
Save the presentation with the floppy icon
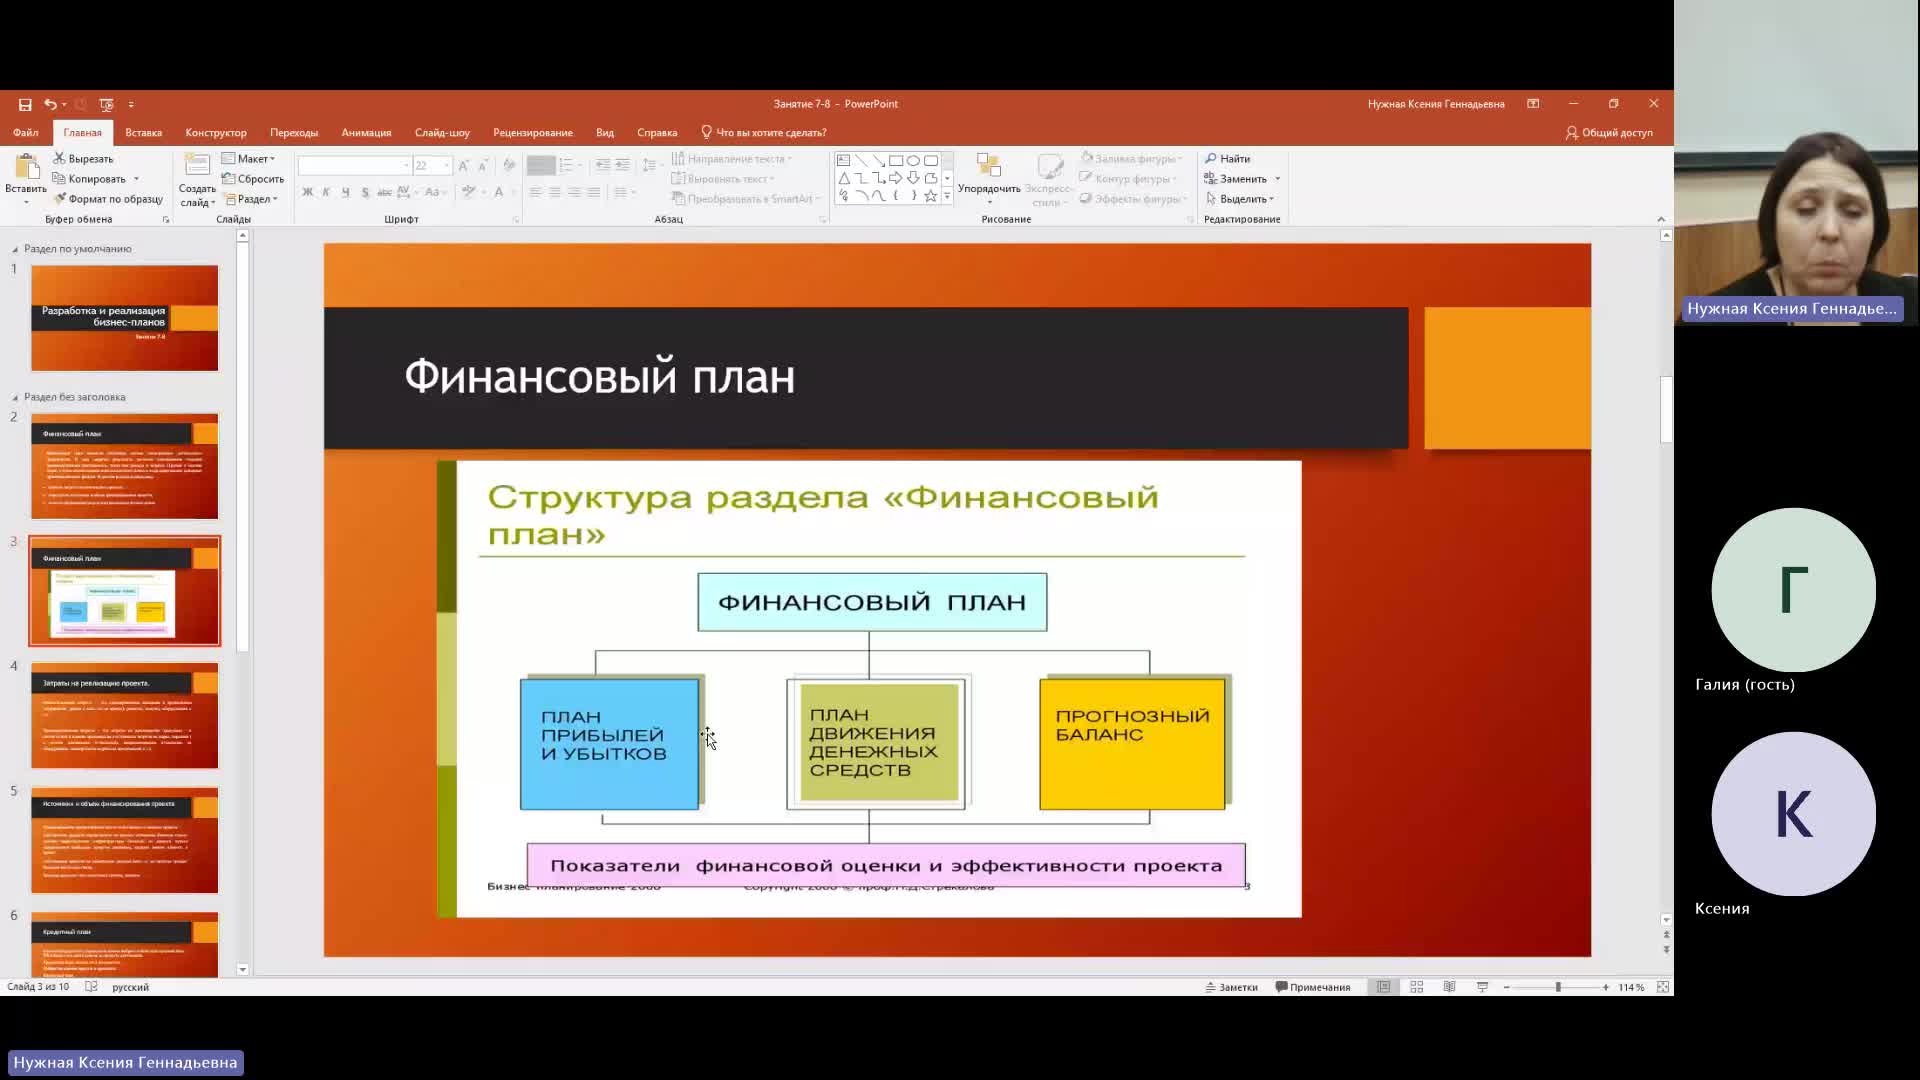[x=25, y=104]
